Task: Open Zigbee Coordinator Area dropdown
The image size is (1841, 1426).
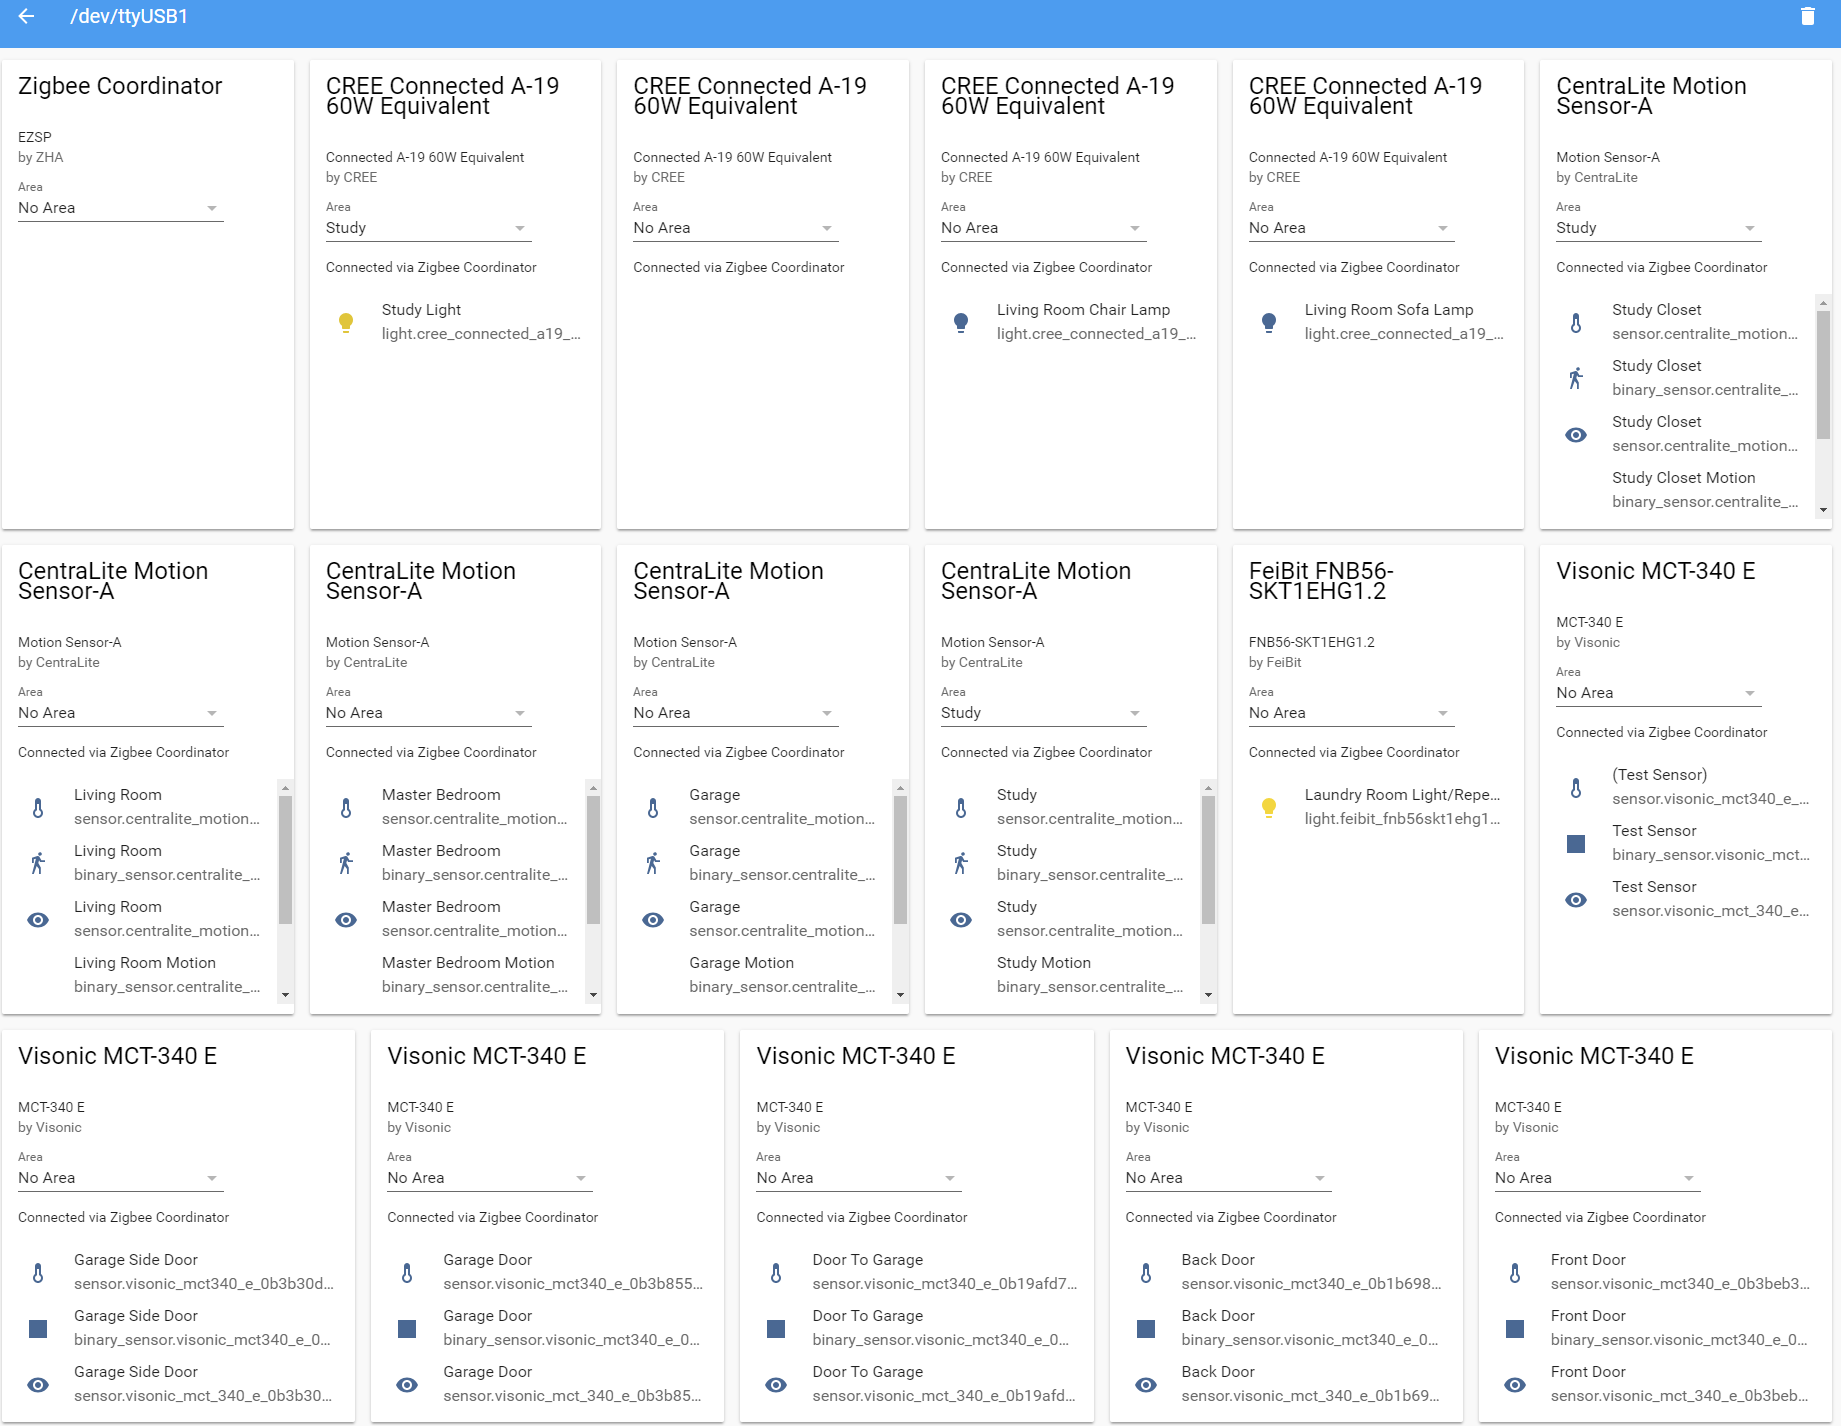Action: click(x=120, y=208)
